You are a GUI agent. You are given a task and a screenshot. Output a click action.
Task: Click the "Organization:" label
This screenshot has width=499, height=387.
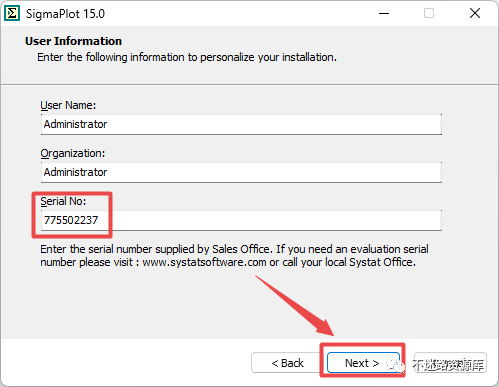73,153
